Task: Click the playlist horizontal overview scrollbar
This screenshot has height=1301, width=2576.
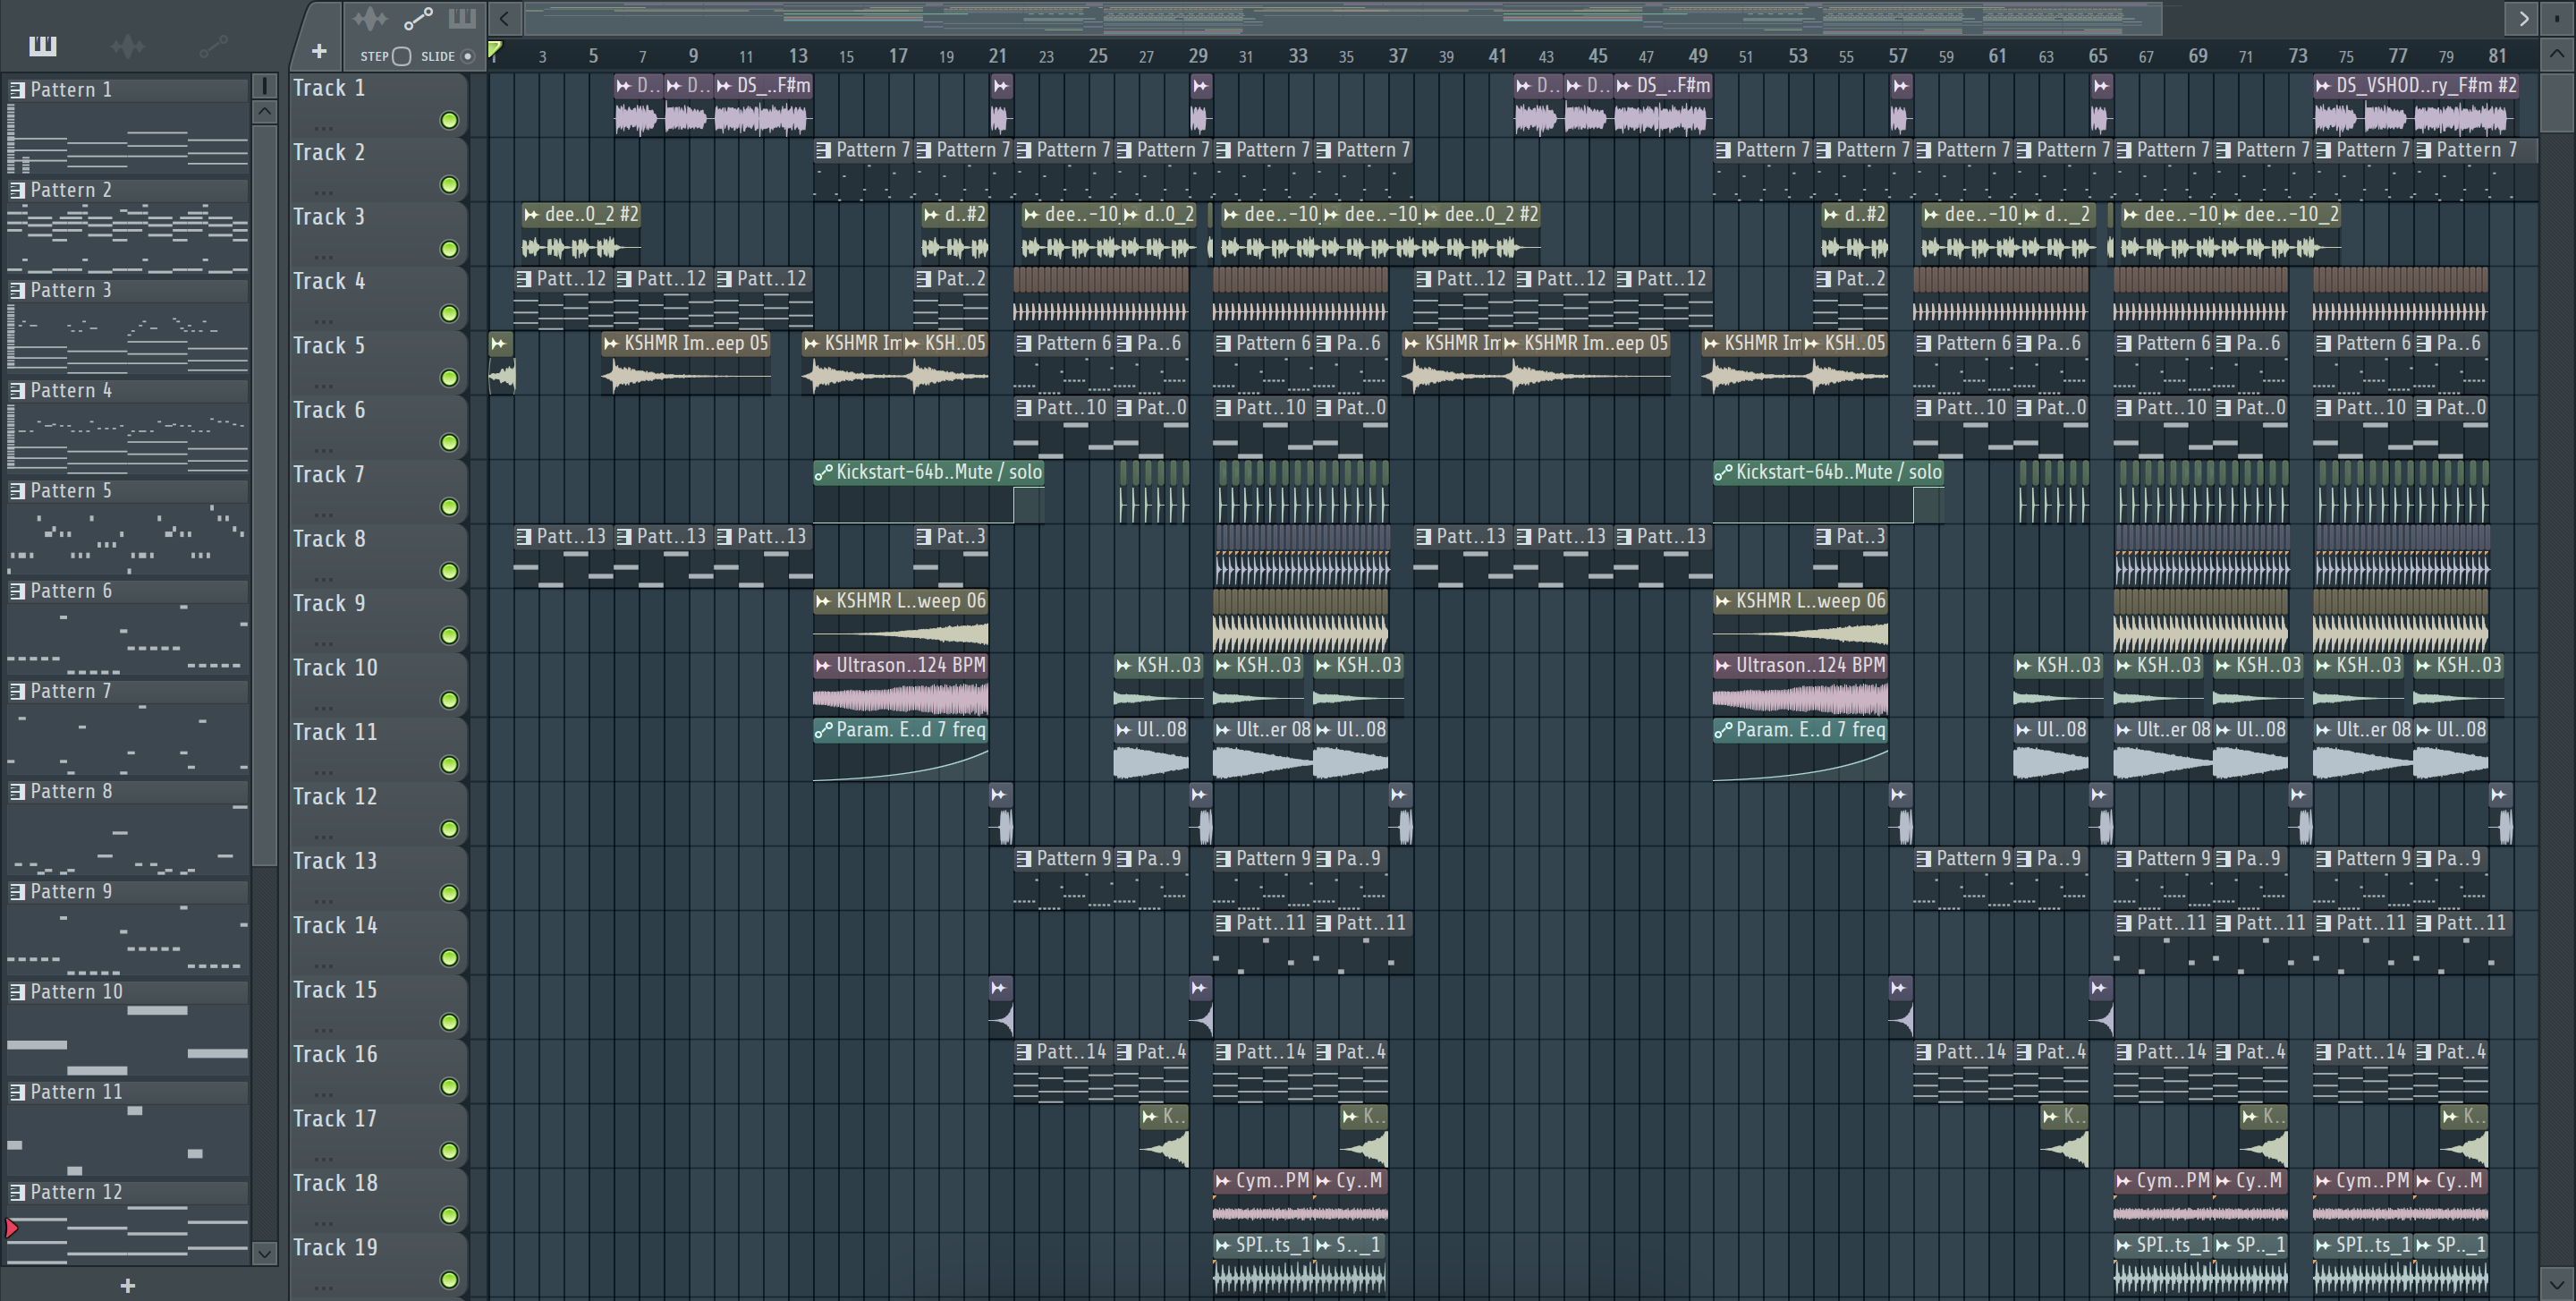Action: pyautogui.click(x=1343, y=18)
